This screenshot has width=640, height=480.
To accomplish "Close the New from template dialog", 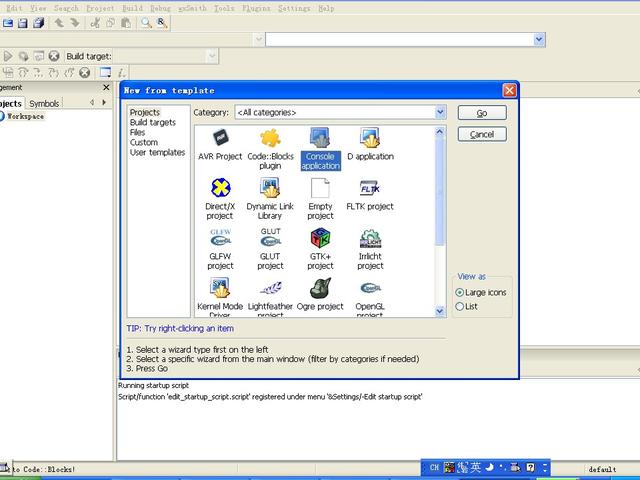I will [x=509, y=90].
